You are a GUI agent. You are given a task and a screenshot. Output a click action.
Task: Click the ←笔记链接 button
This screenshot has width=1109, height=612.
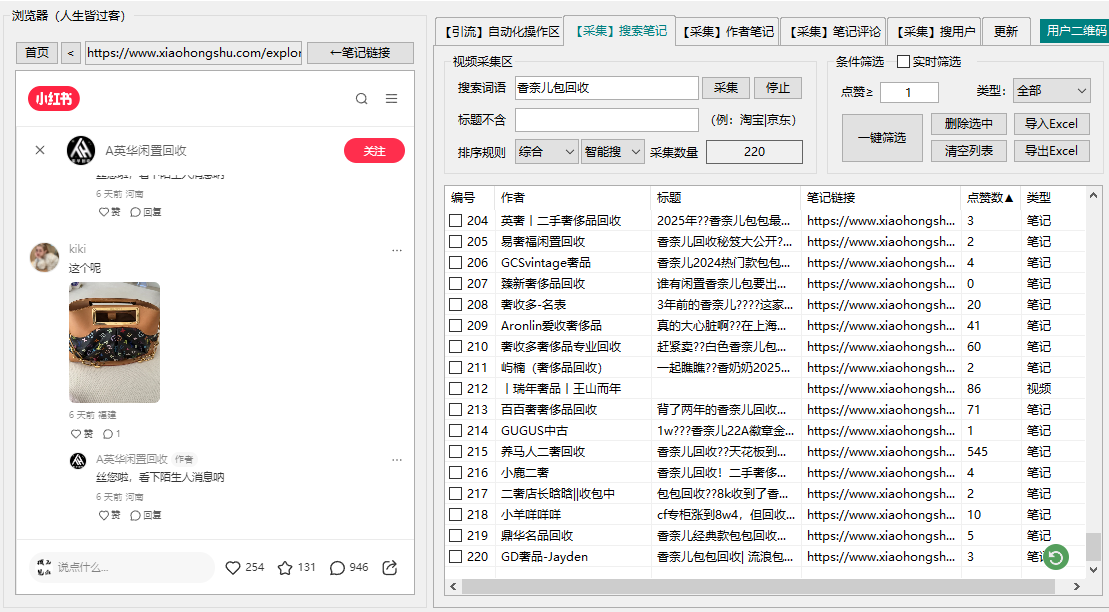tap(360, 53)
